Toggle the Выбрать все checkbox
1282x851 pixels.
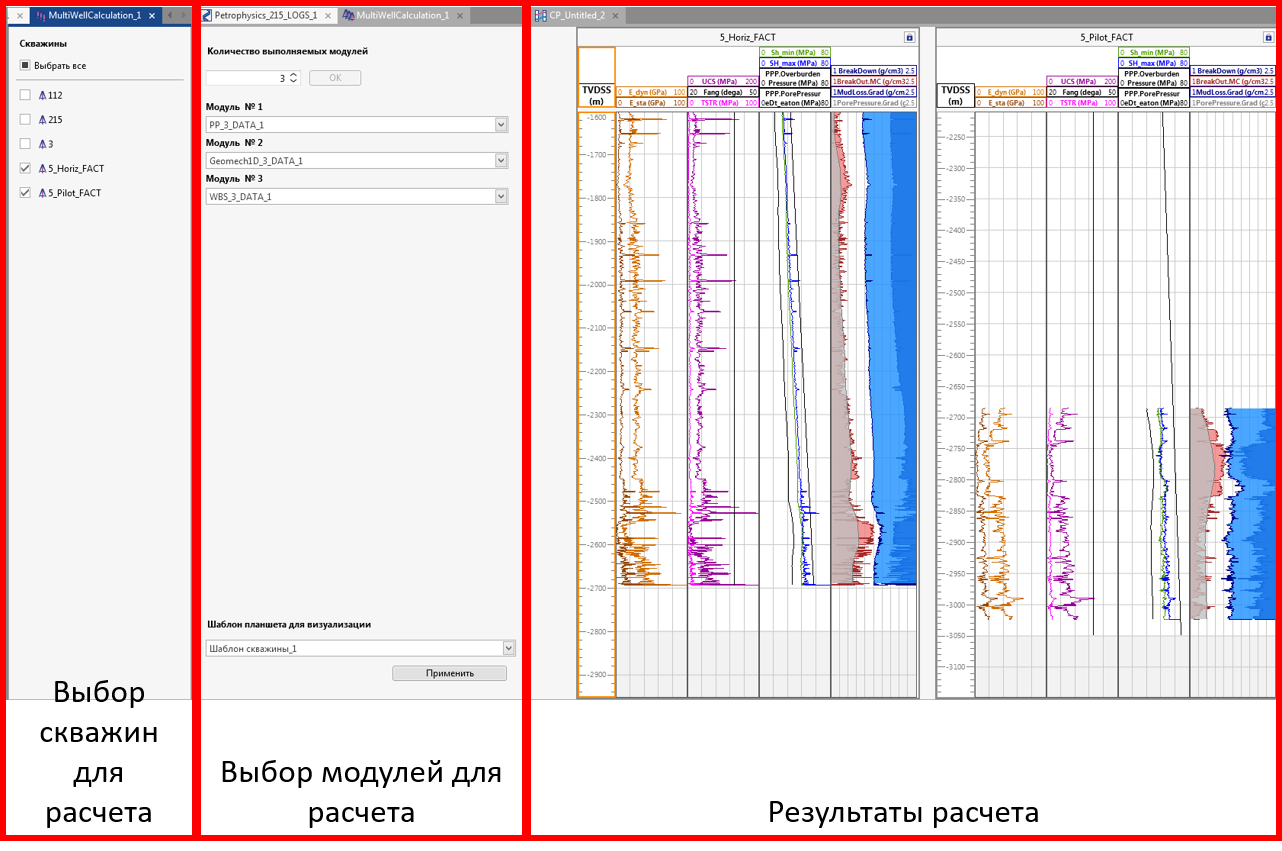(25, 66)
